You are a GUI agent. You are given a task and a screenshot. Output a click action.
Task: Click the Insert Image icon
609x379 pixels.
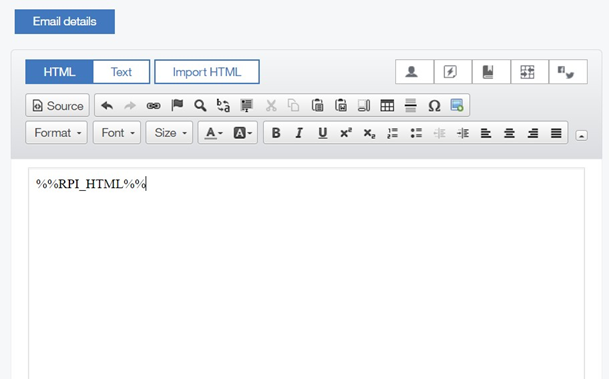point(457,105)
